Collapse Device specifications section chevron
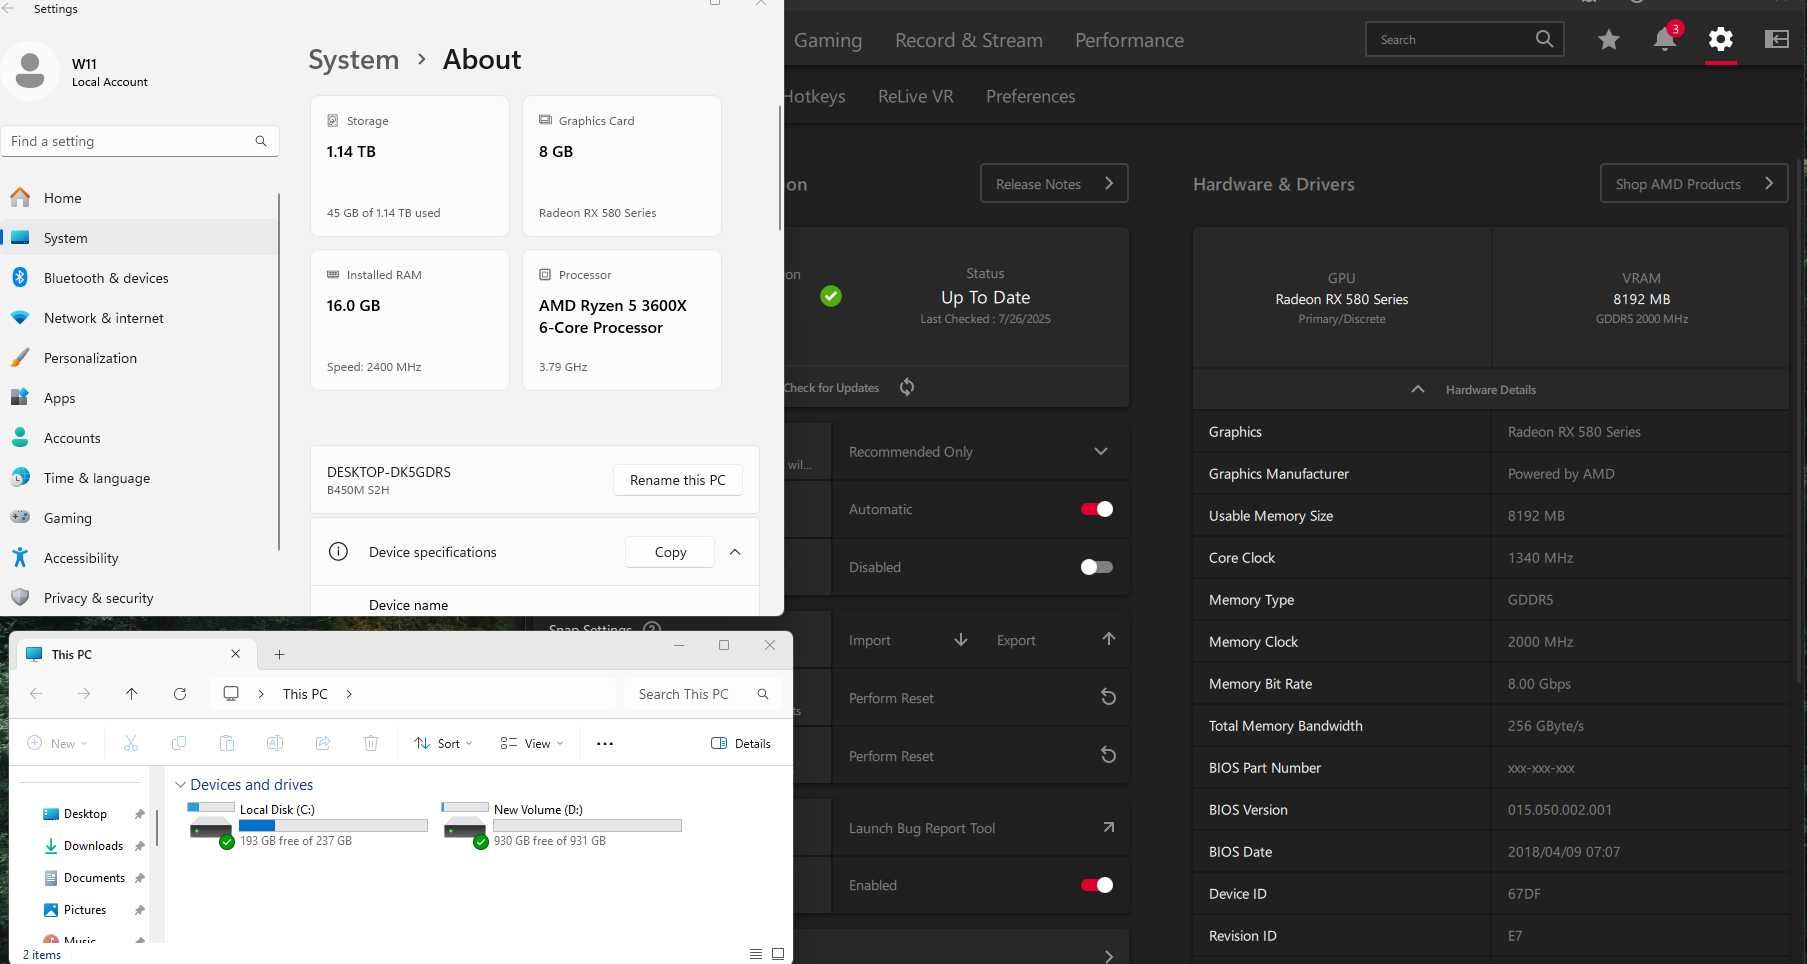 [735, 552]
